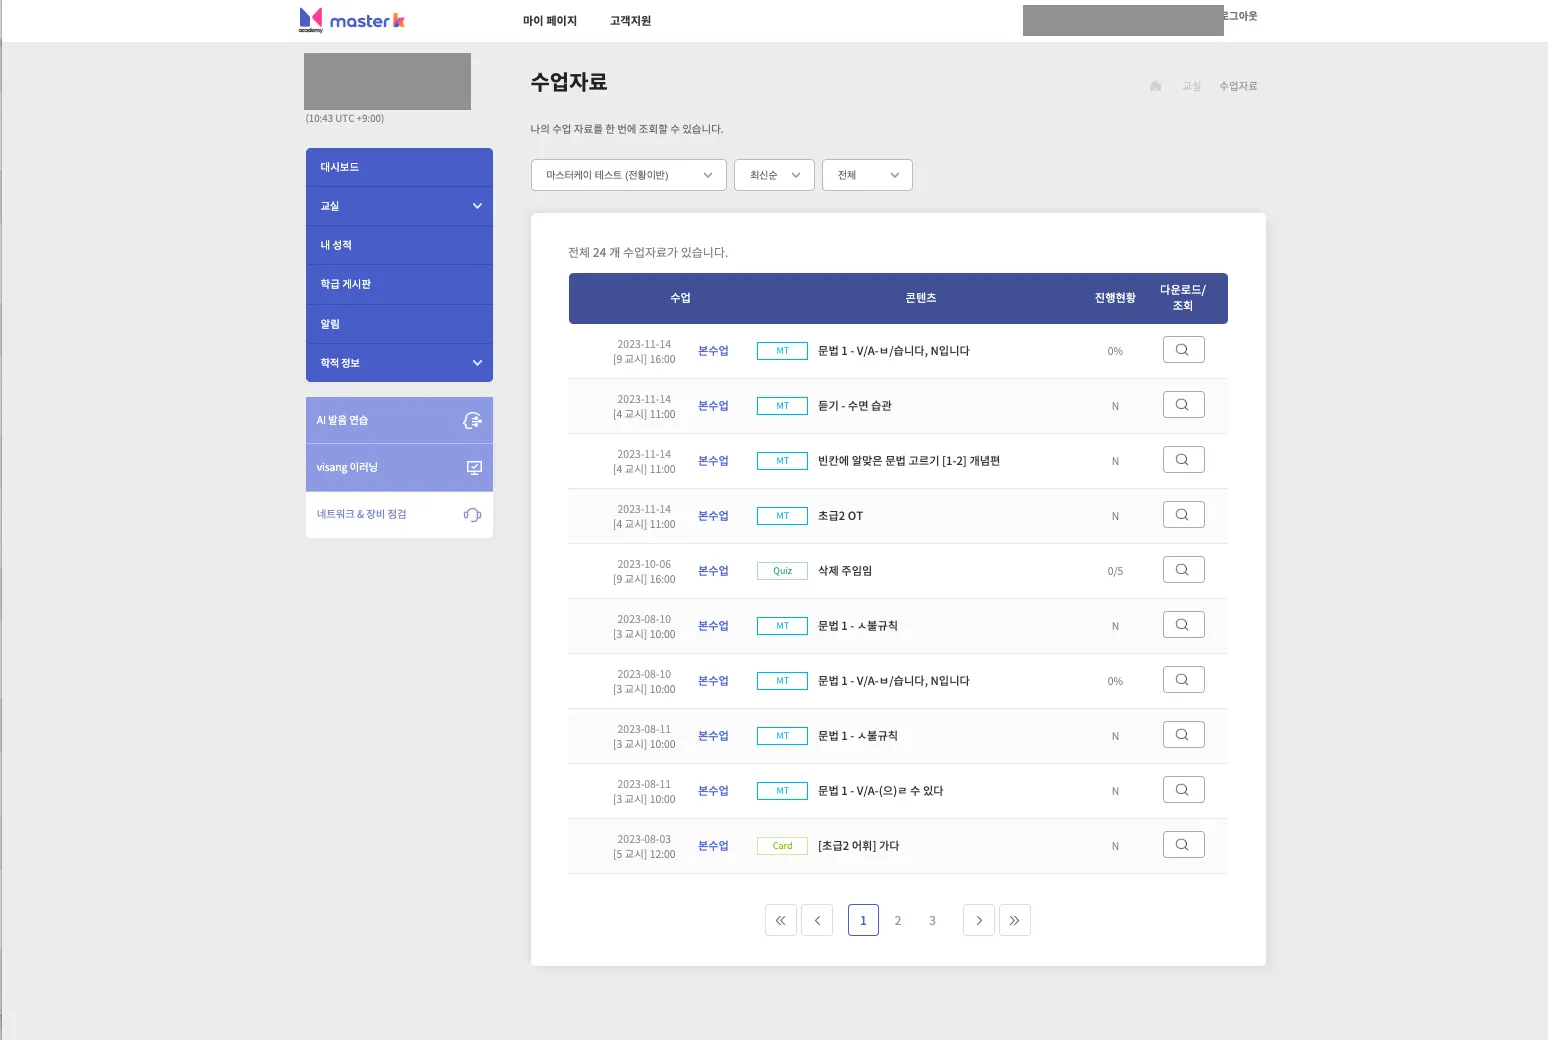Image resolution: width=1548 pixels, height=1040 pixels.
Task: Click the 다운로드/조회 column header
Action: click(1183, 298)
